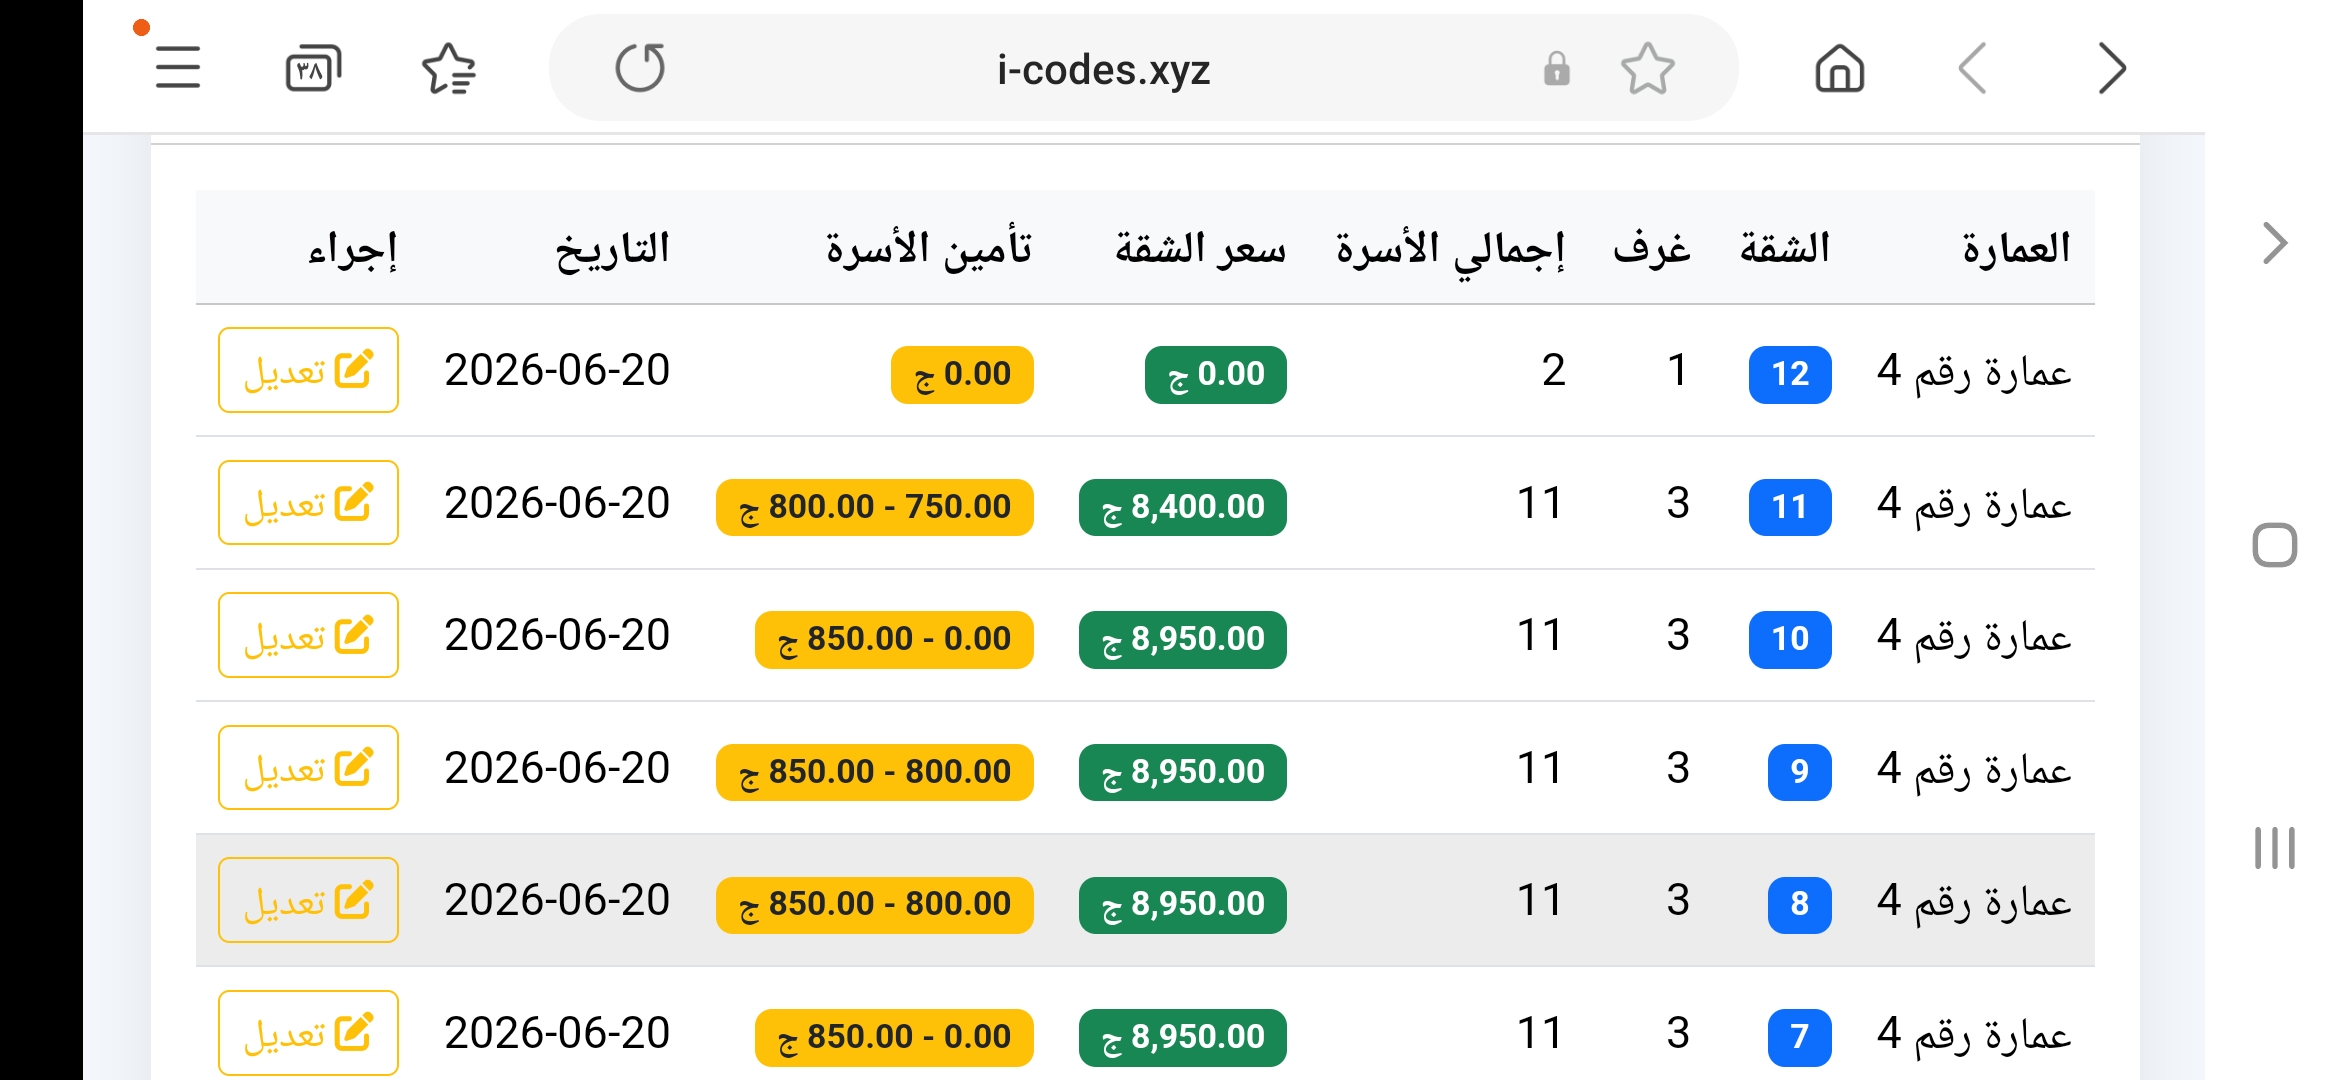This screenshot has width=2340, height=1080.
Task: Click the yellow 800.00 - 750.00 badge
Action: tap(875, 507)
